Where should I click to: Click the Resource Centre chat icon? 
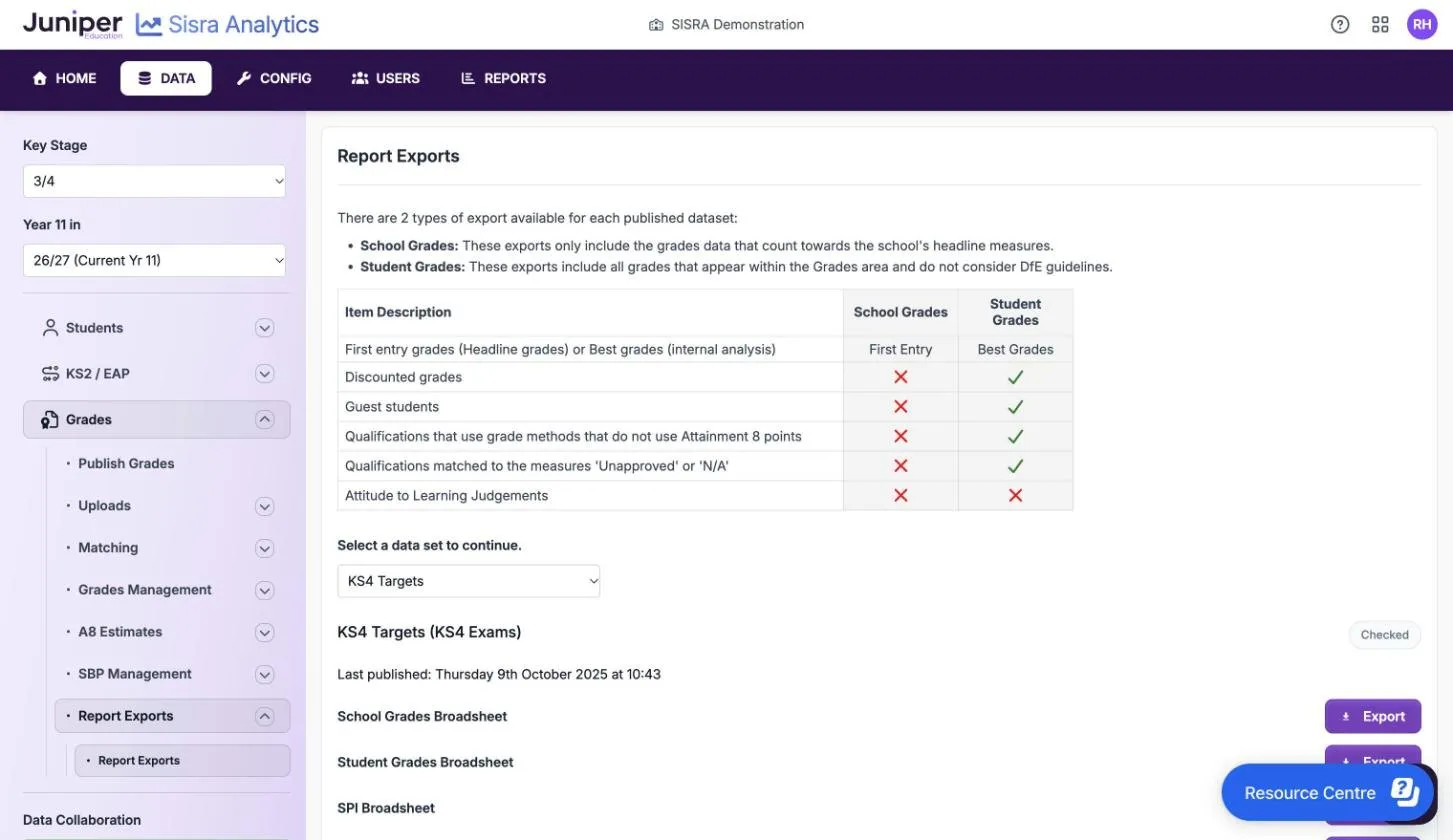(1405, 792)
